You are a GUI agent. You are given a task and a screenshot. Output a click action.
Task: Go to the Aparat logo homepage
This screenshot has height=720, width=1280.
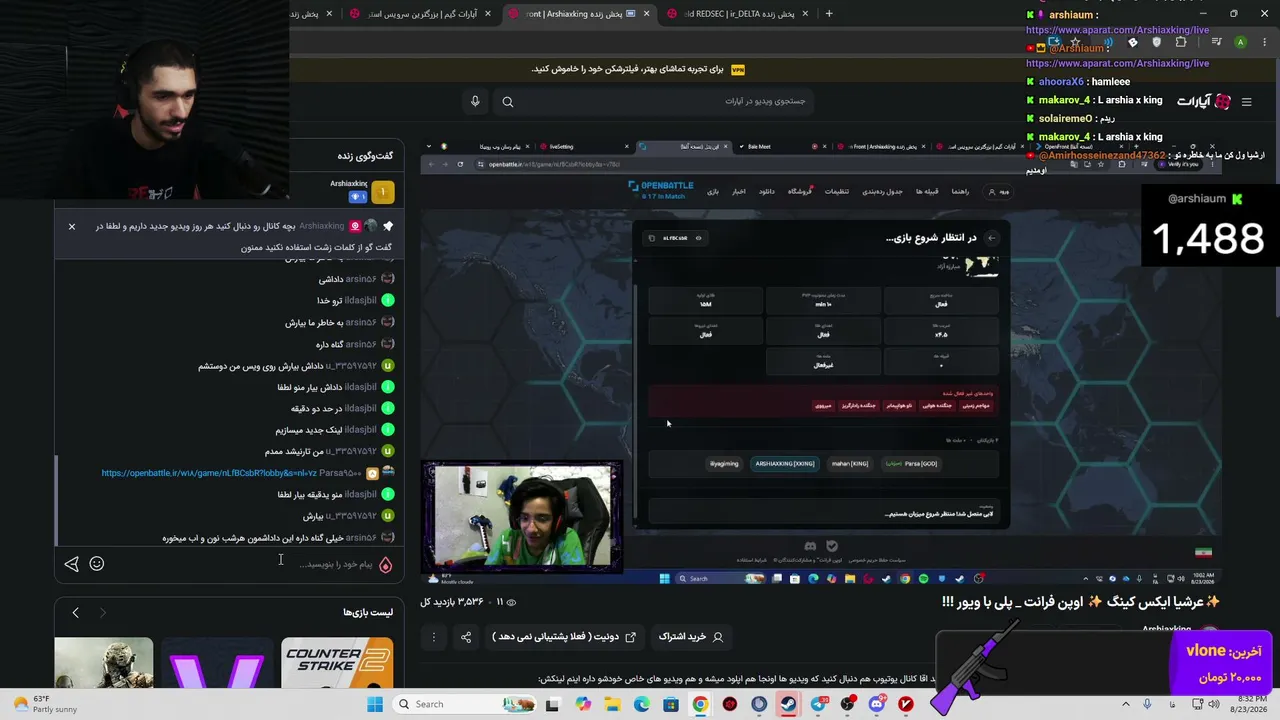1203,101
